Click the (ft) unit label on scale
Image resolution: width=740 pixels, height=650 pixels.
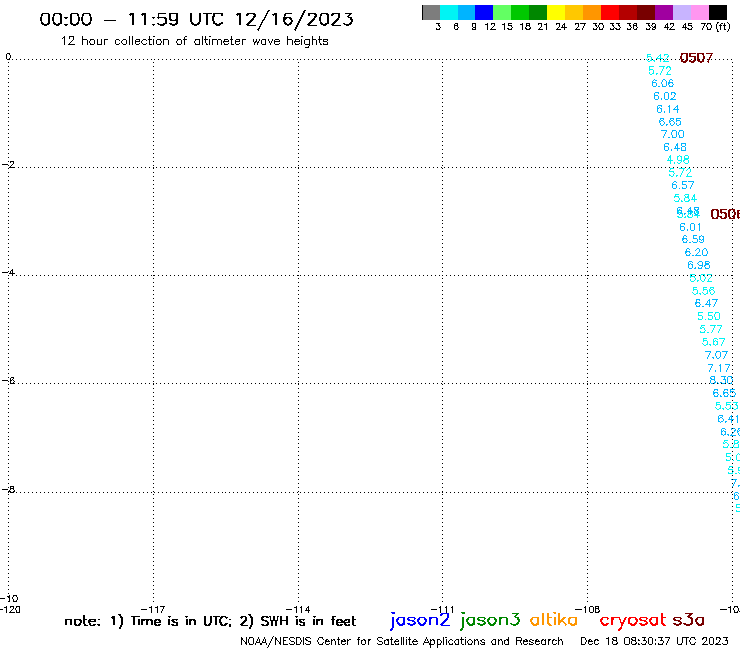[x=723, y=26]
